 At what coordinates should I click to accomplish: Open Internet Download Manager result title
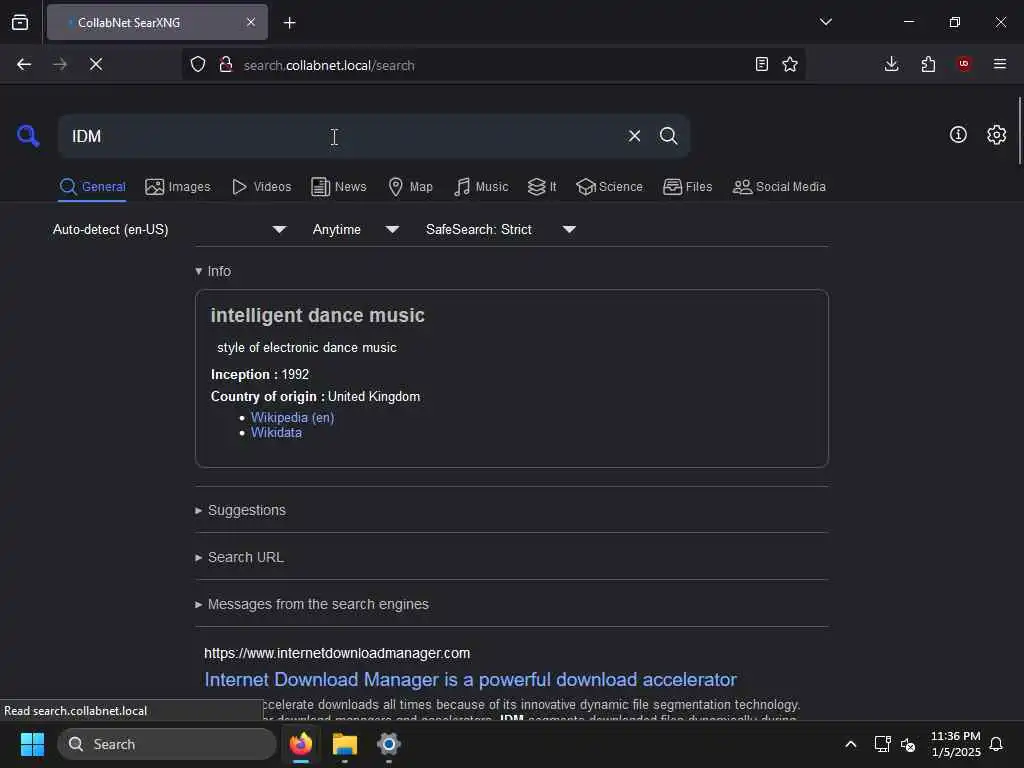pyautogui.click(x=470, y=679)
